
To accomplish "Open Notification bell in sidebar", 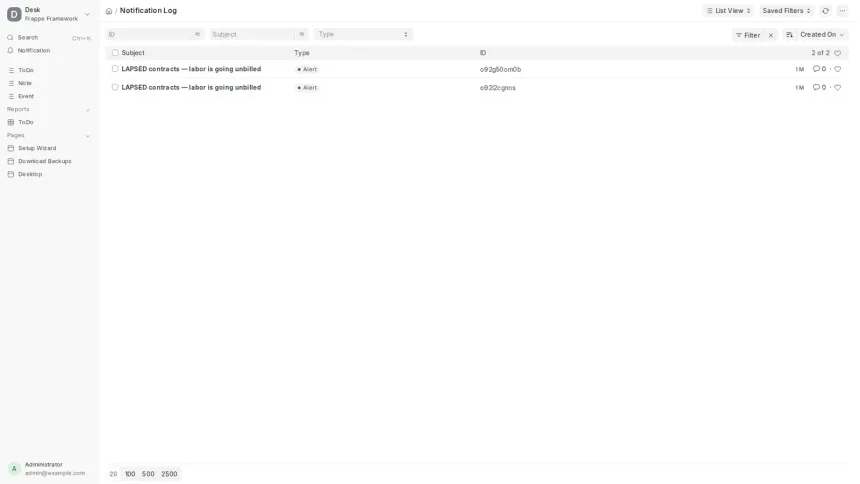I will [49, 50].
